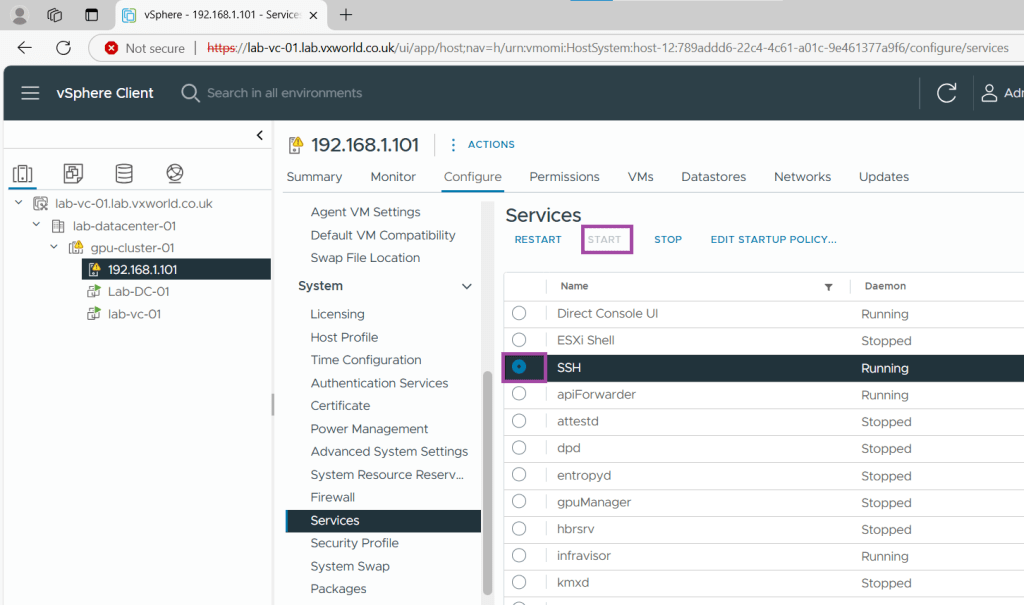Select the Direct Console UI radio button
1024x605 pixels.
(x=519, y=313)
